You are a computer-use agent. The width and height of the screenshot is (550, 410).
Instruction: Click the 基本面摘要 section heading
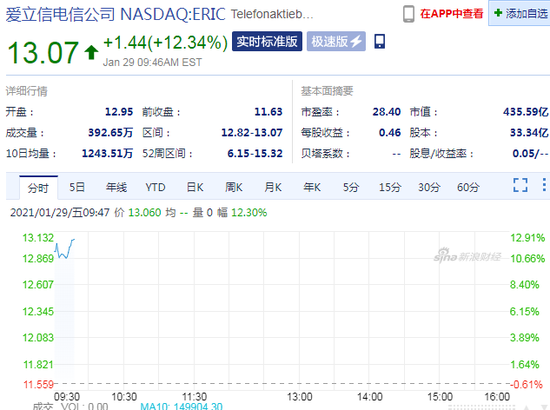[327, 91]
